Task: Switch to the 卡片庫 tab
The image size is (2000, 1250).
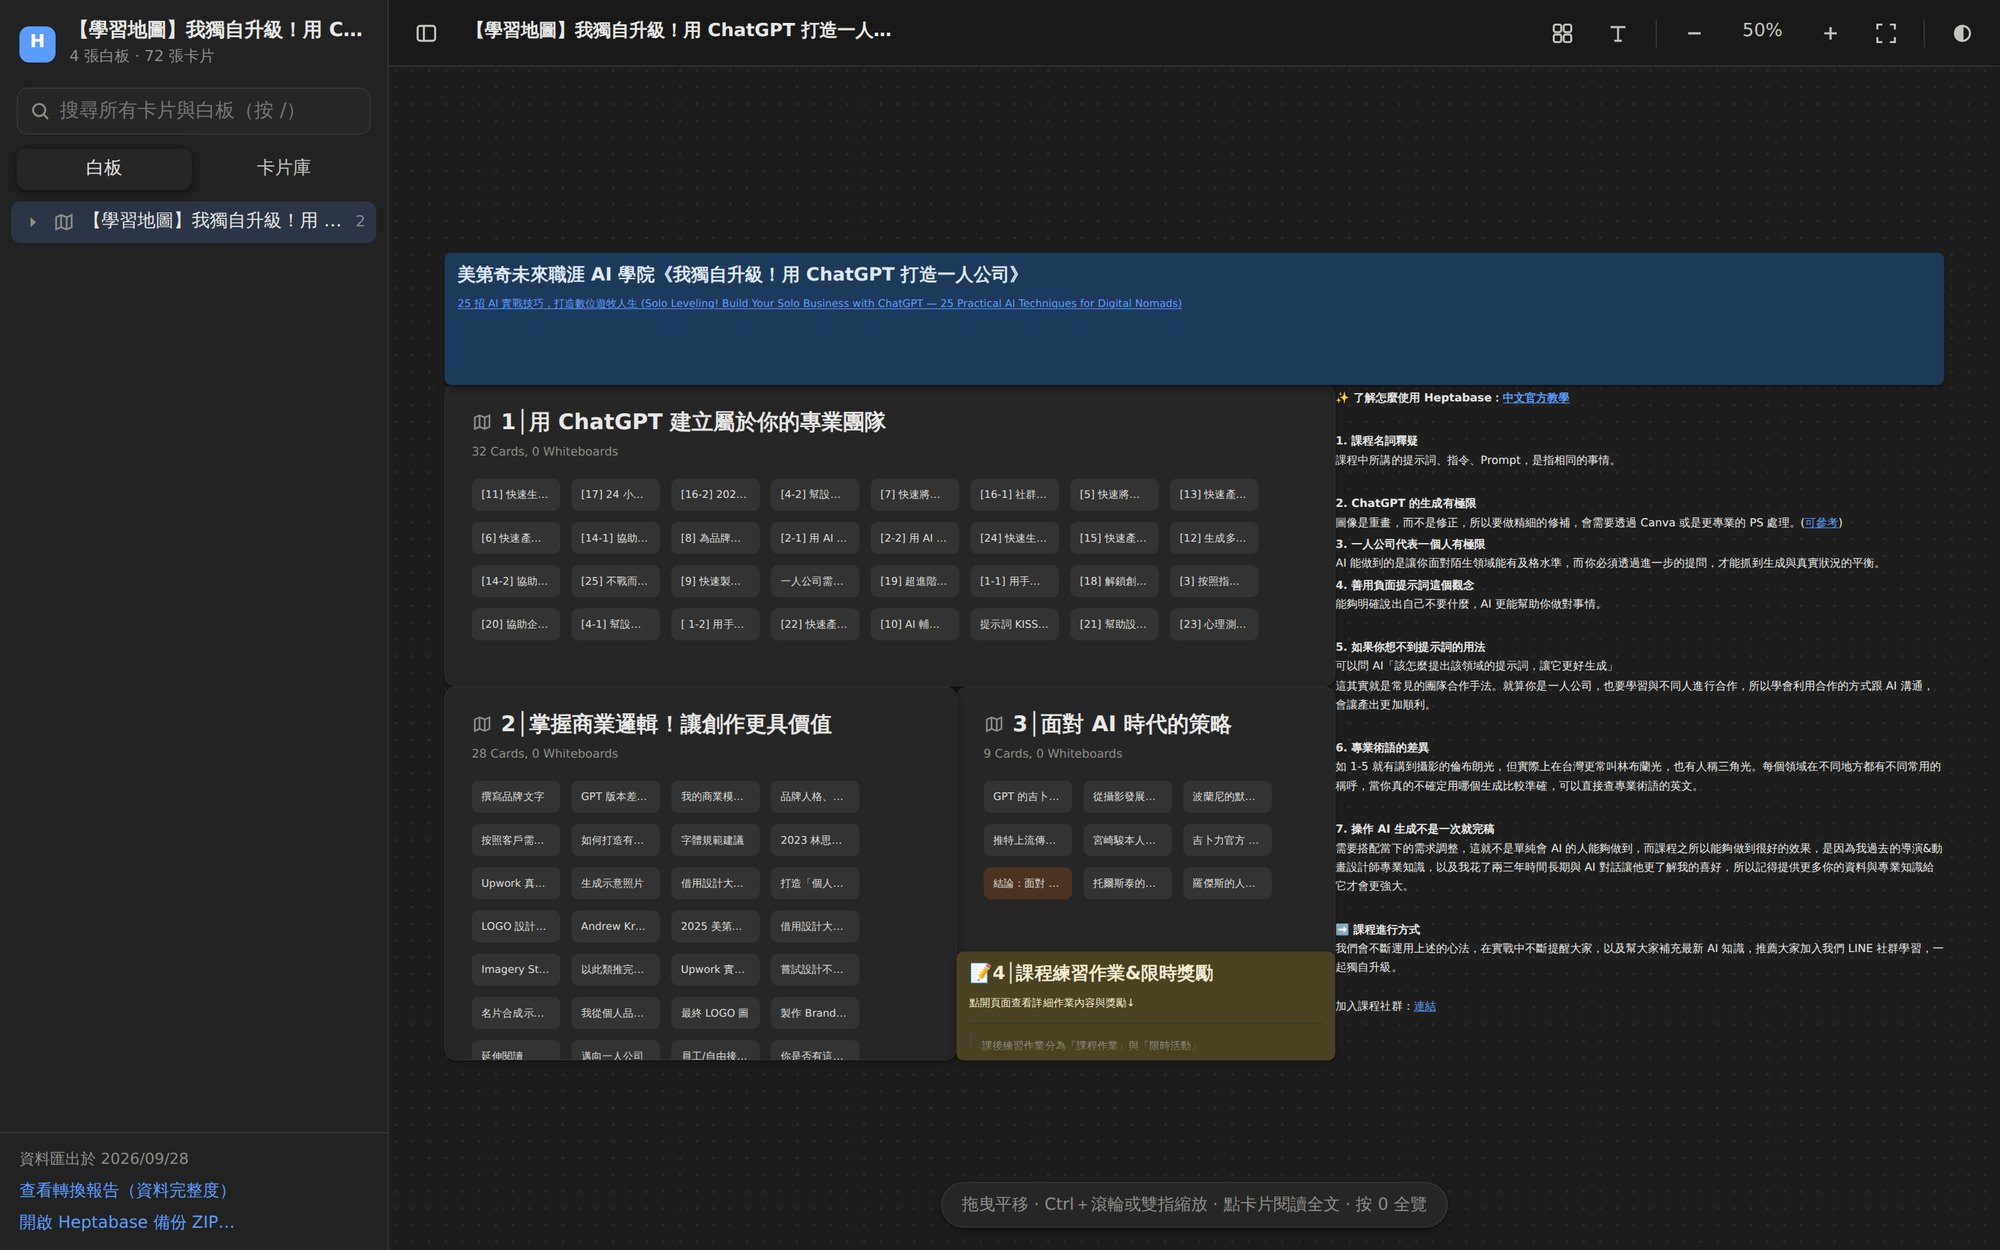Action: coord(283,168)
